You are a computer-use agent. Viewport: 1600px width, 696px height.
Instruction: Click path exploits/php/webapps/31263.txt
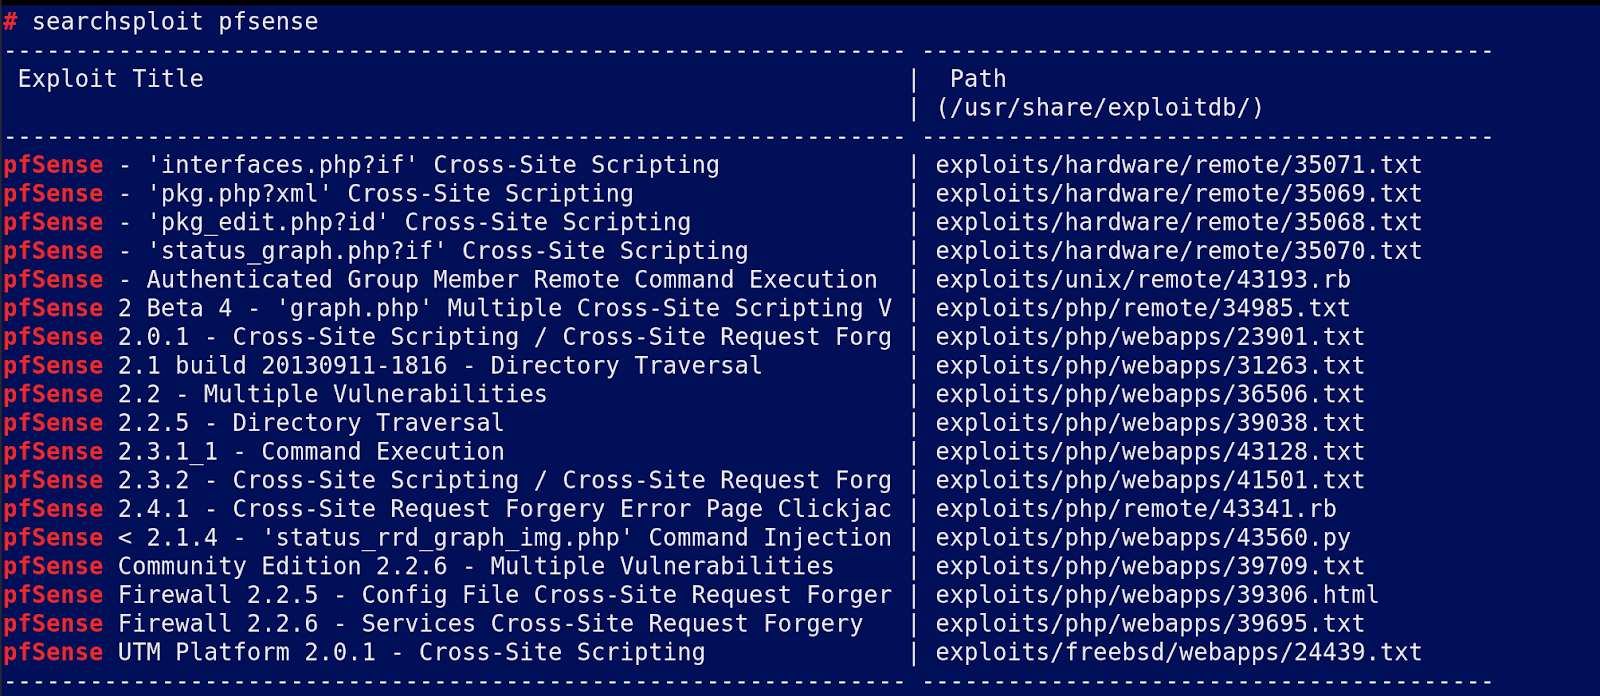coord(1150,366)
